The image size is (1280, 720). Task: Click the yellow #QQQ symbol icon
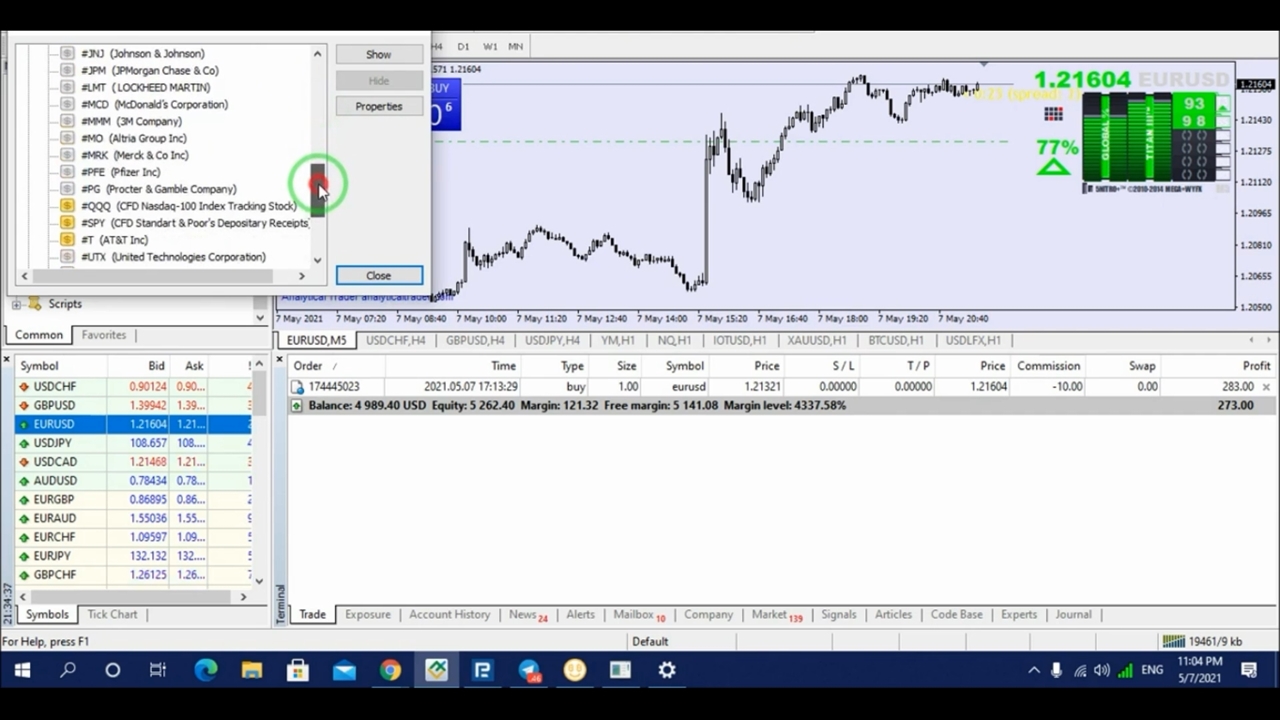click(67, 206)
